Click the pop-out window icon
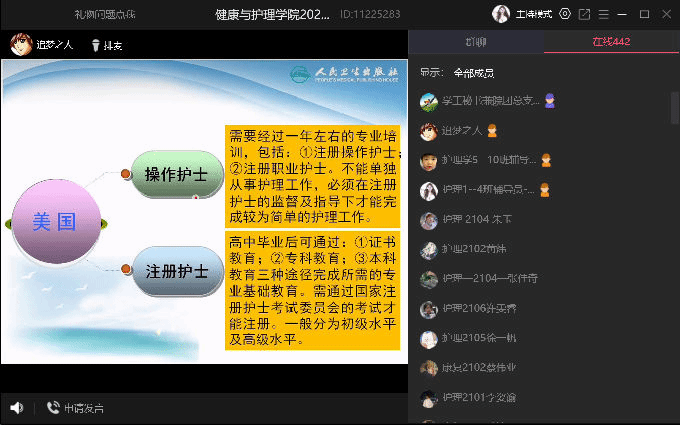680x425 pixels. 585,14
